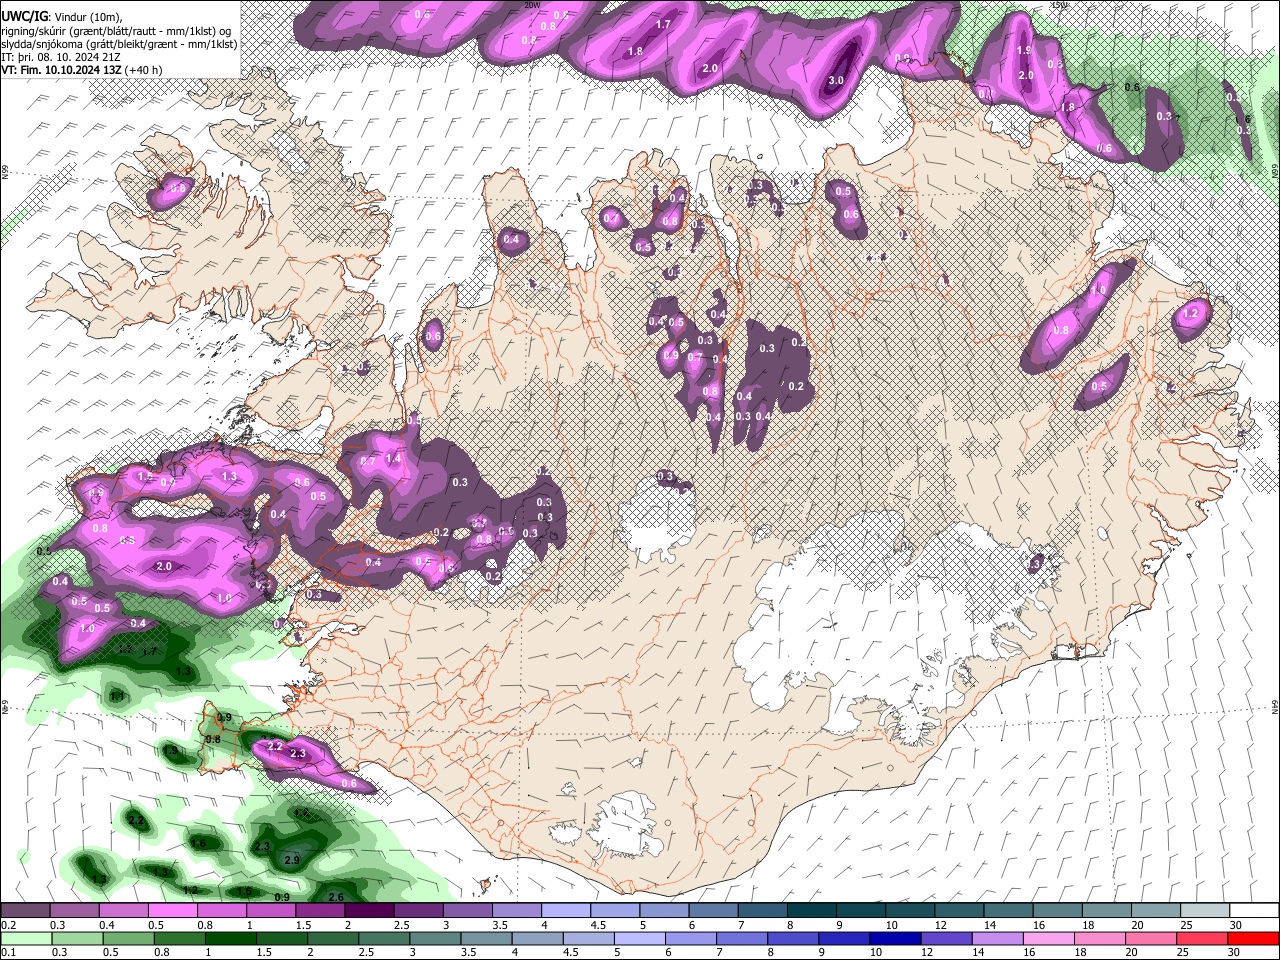Click the dark teal 8–9 swatch in upper legend row
Screen dimensions: 1280x960
(812, 911)
